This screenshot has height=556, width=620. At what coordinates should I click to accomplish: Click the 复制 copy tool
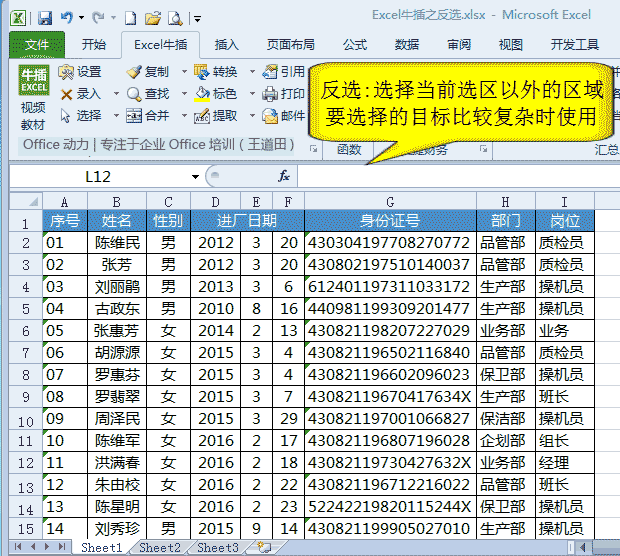click(x=148, y=72)
